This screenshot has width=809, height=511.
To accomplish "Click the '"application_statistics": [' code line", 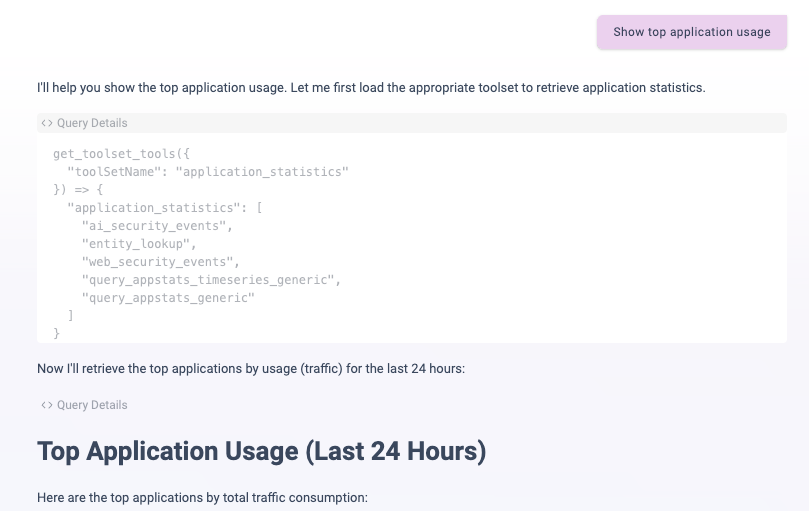I will [x=165, y=208].
